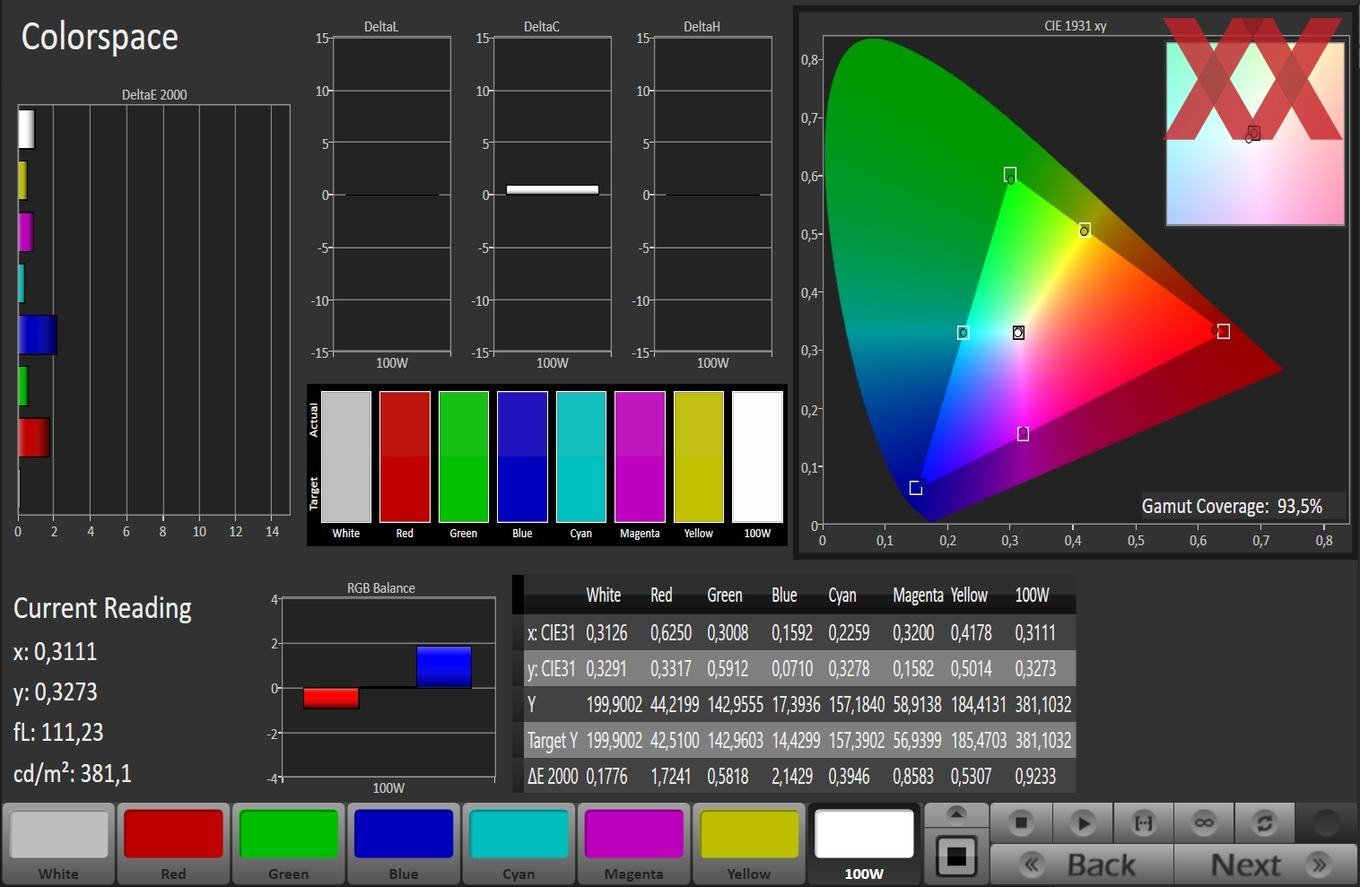Viewport: 1360px width, 887px height.
Task: Select the Red color patch
Action: coord(173,844)
